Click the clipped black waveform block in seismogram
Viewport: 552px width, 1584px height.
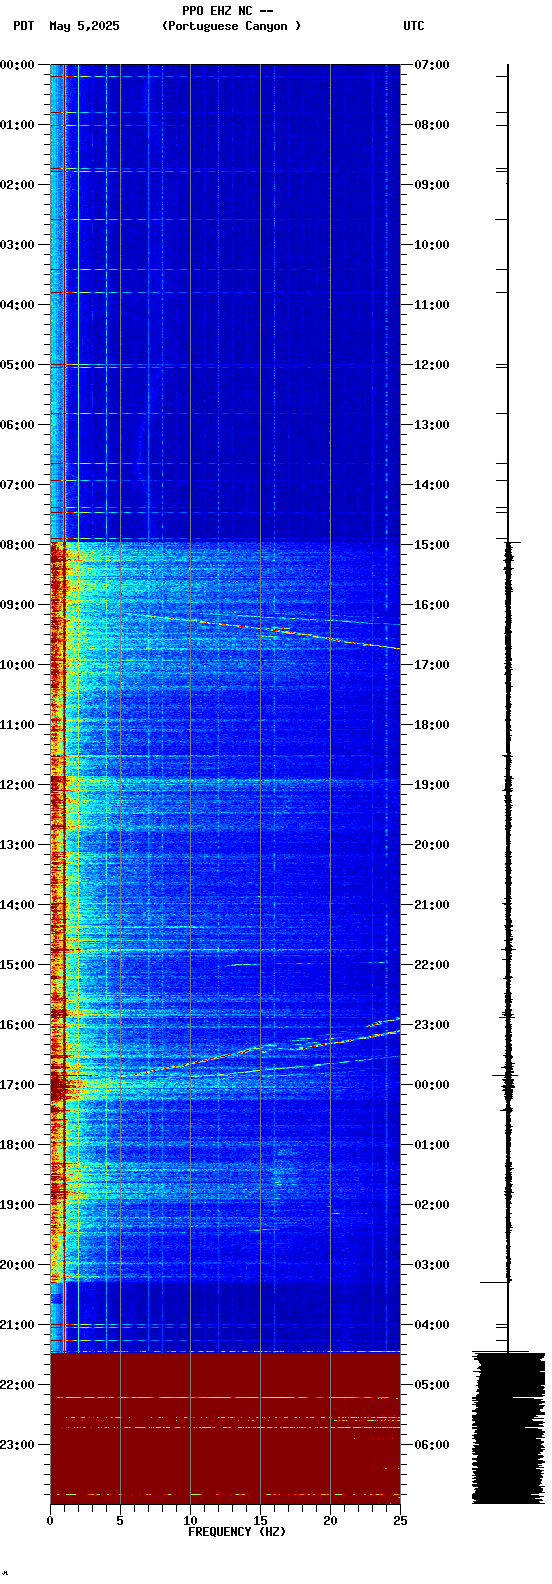click(x=508, y=1428)
